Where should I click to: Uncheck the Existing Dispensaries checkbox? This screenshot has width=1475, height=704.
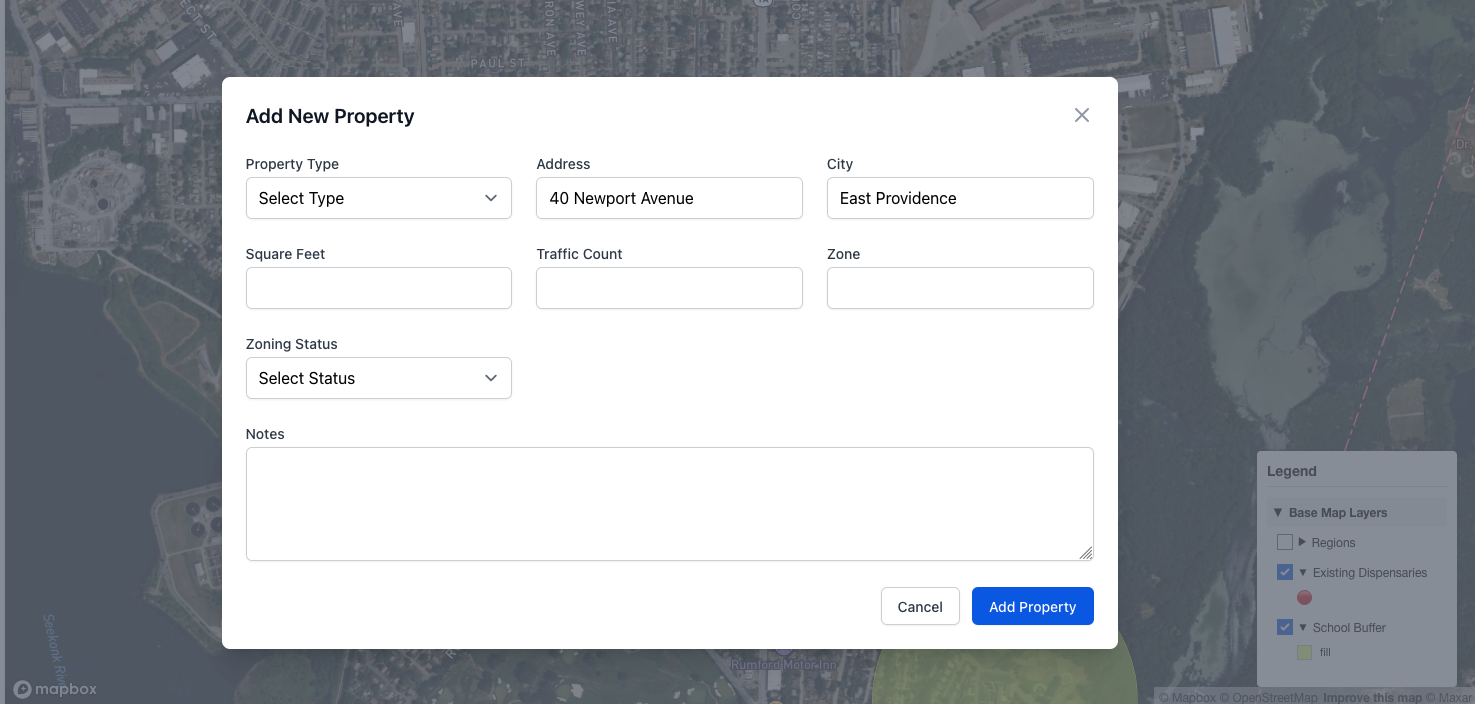(1285, 572)
